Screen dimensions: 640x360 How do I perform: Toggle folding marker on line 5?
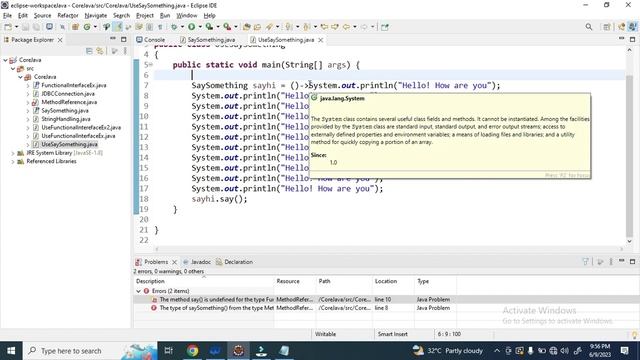pyautogui.click(x=151, y=65)
